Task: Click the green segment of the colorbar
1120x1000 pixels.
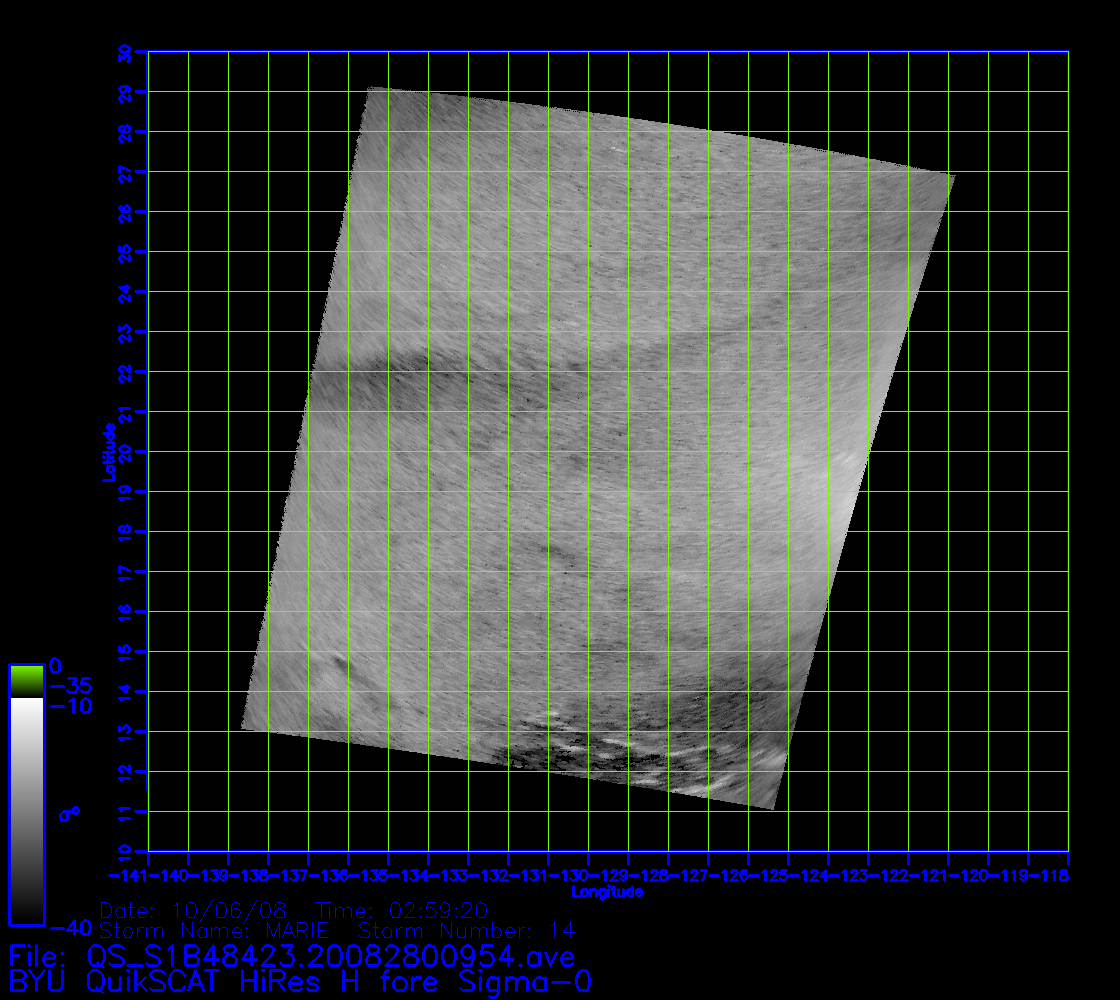Action: point(26,680)
